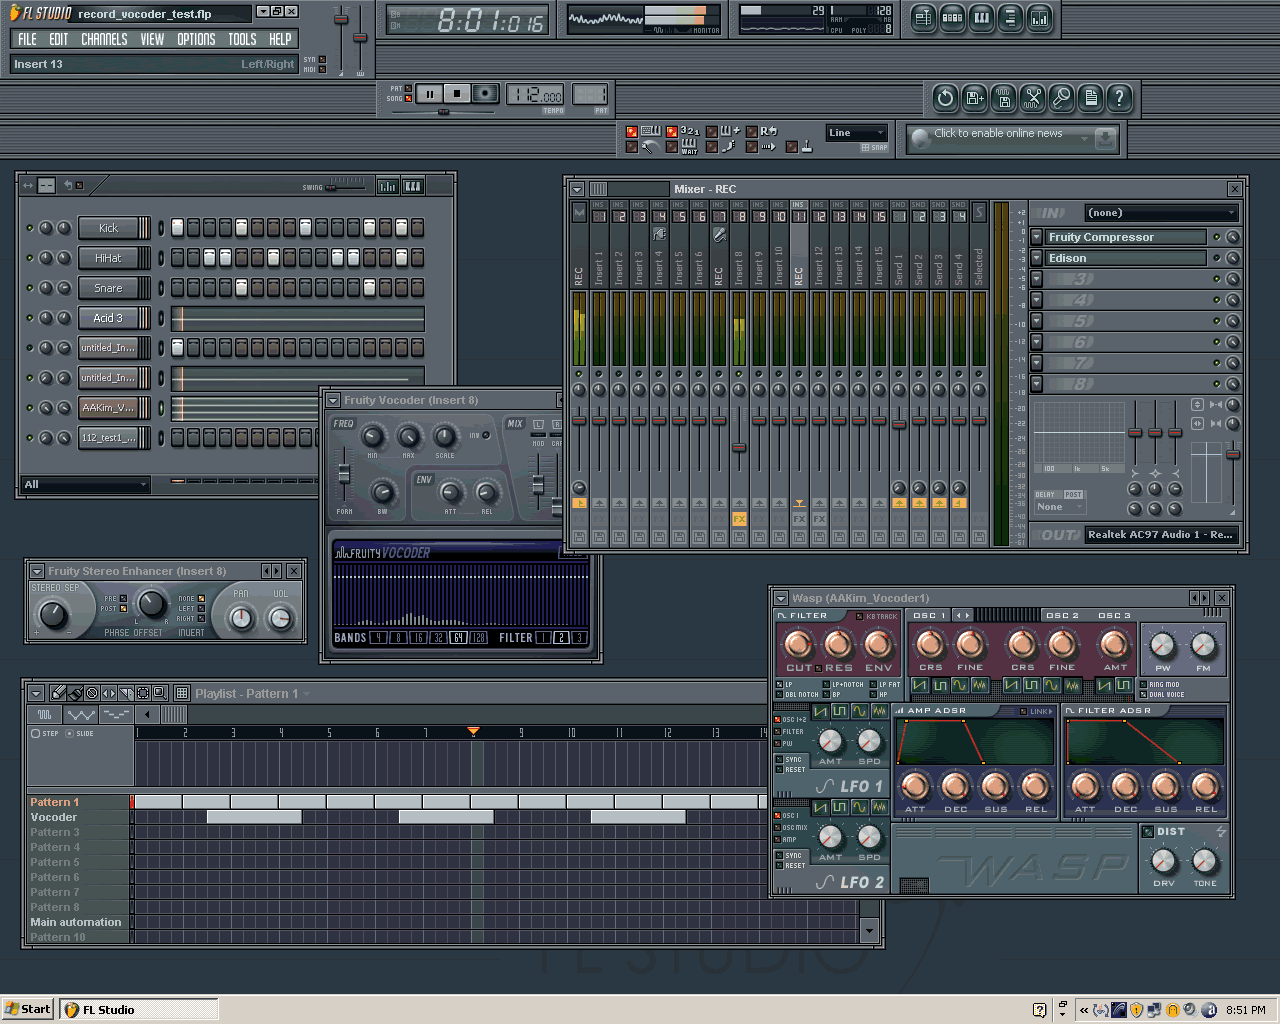This screenshot has height=1024, width=1280.
Task: Toggle LINK option in Wasp AMP ADSR
Action: point(1023,711)
